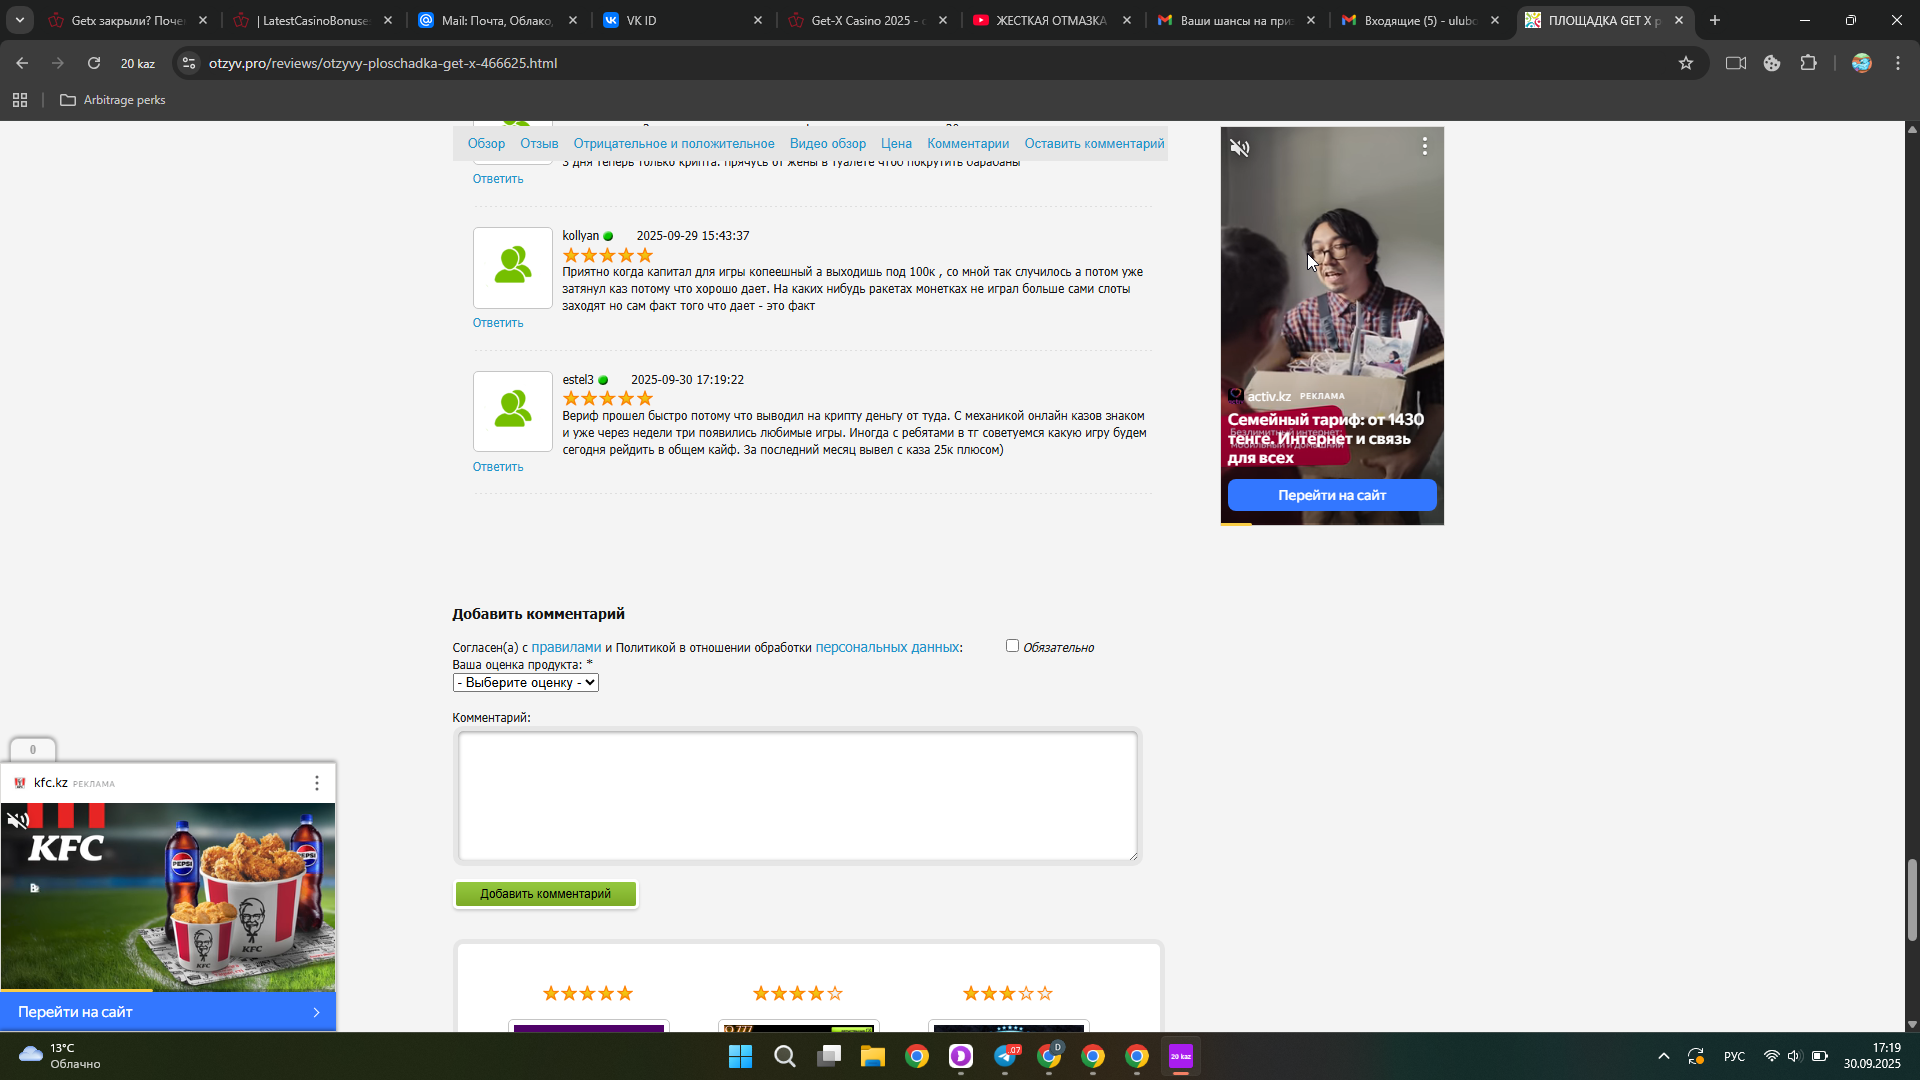
Task: Click the page vertical scrollbar thumb
Action: pyautogui.click(x=1912, y=899)
